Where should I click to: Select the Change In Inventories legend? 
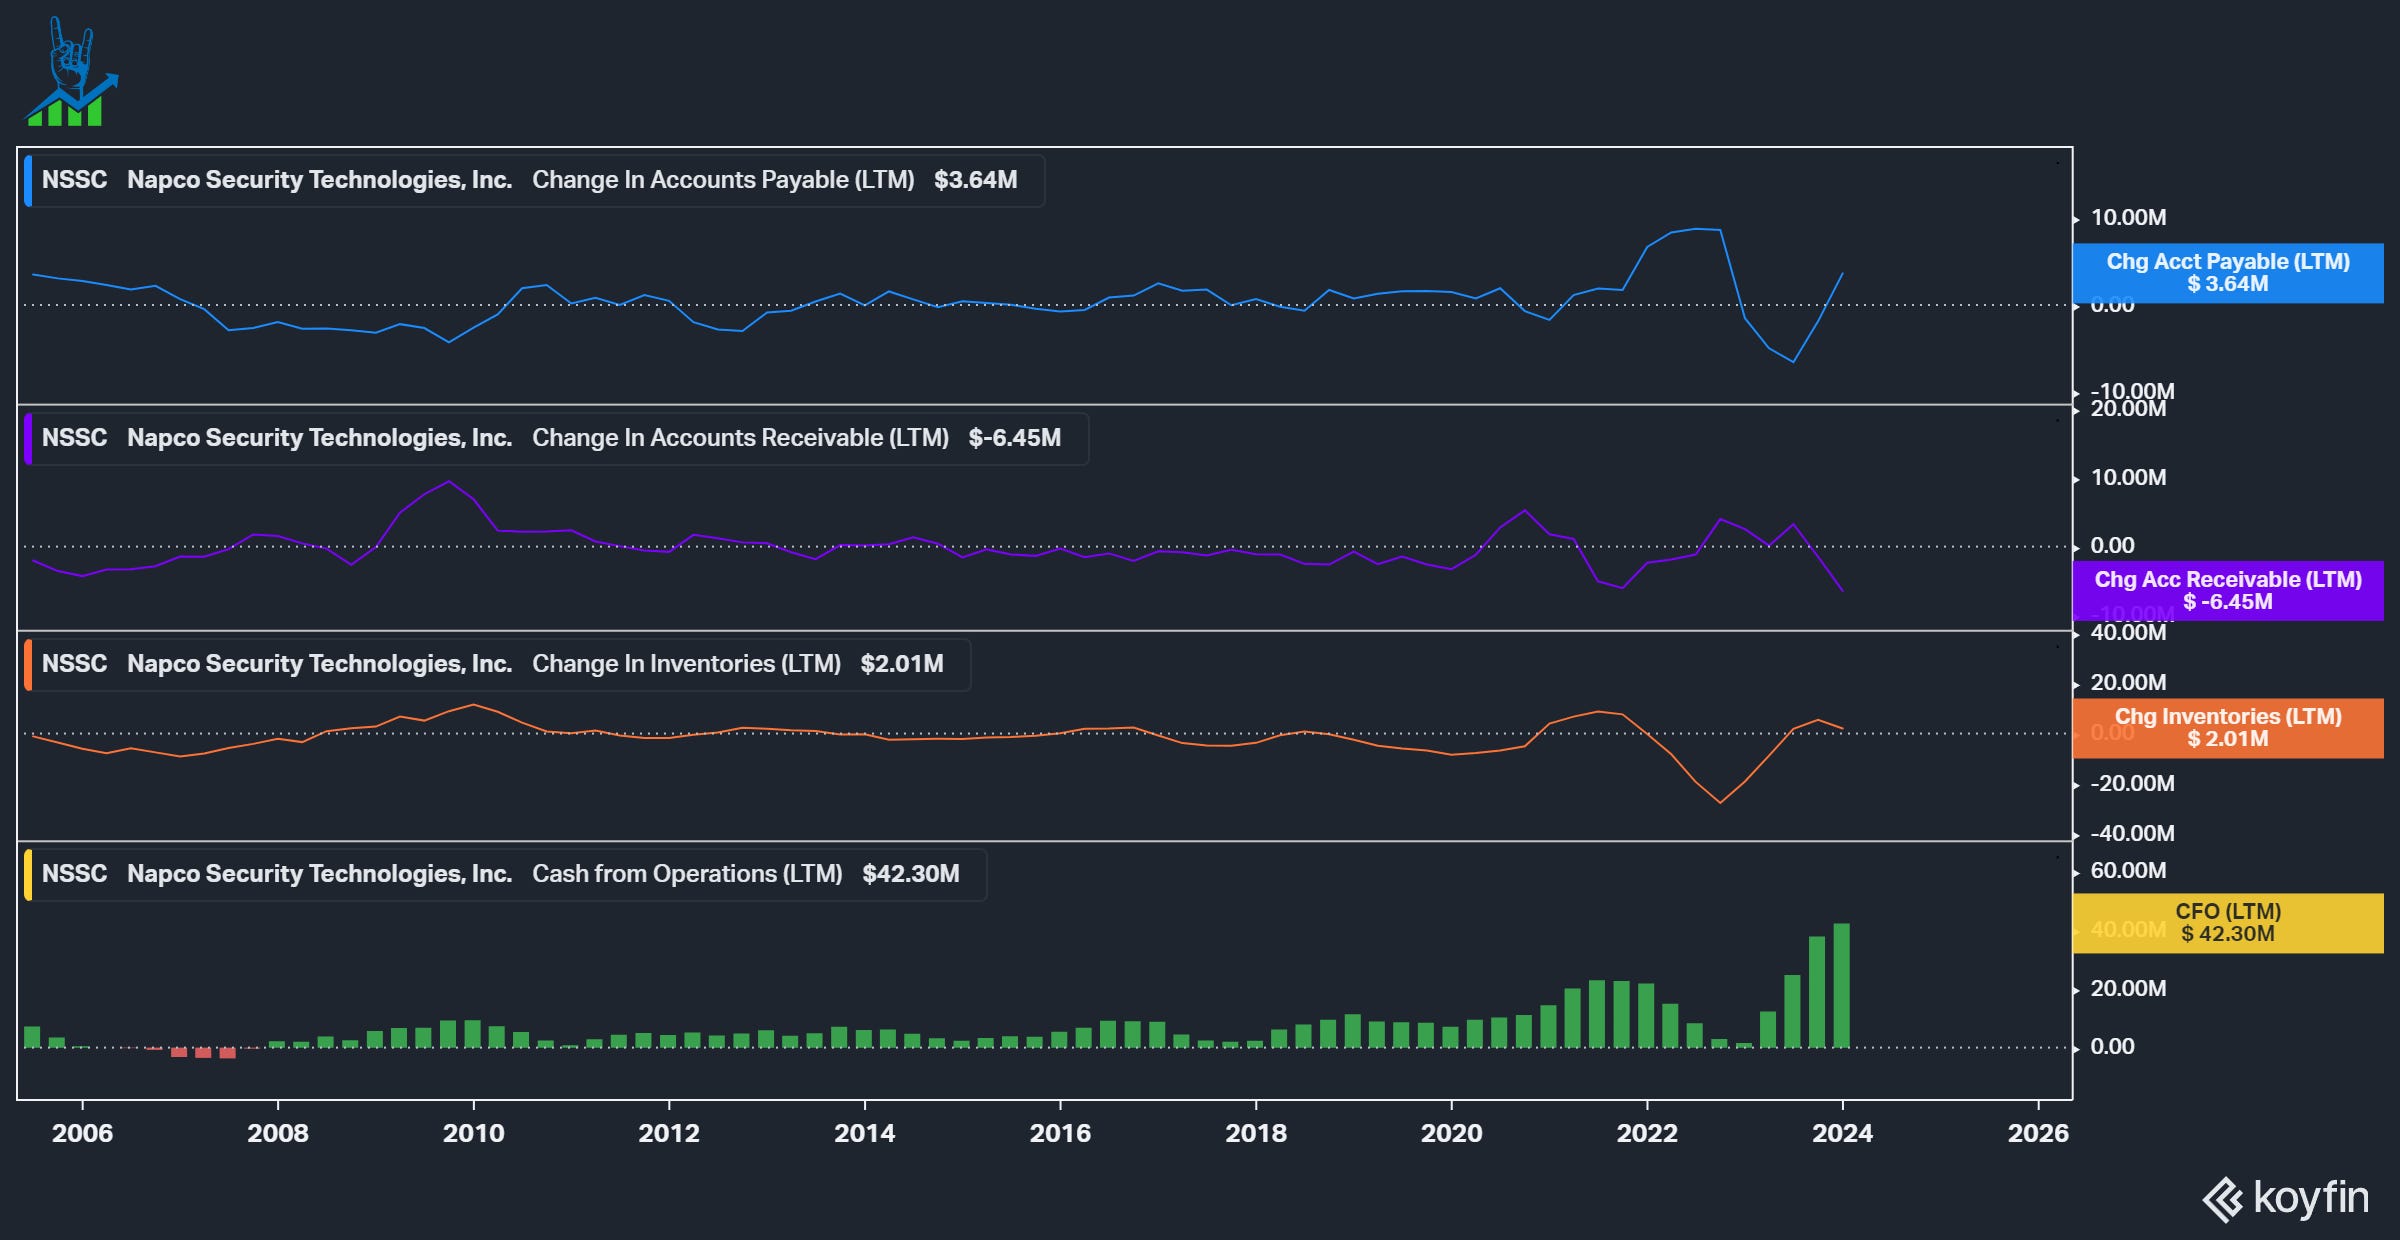coord(497,664)
